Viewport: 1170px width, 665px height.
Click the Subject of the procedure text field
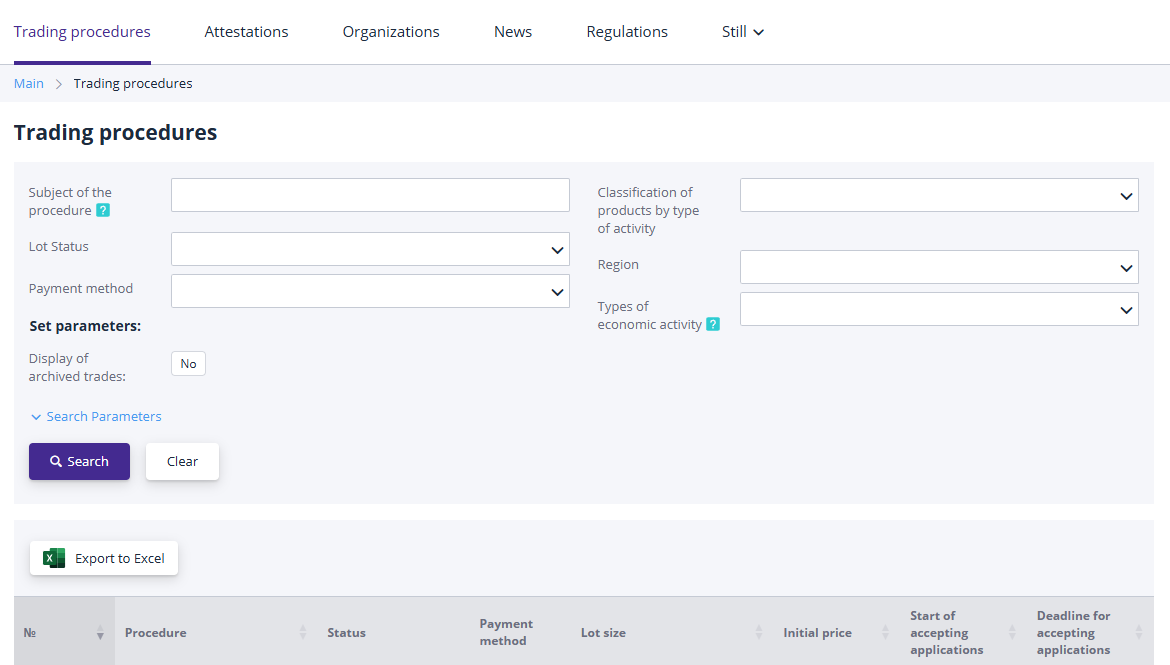[x=370, y=195]
